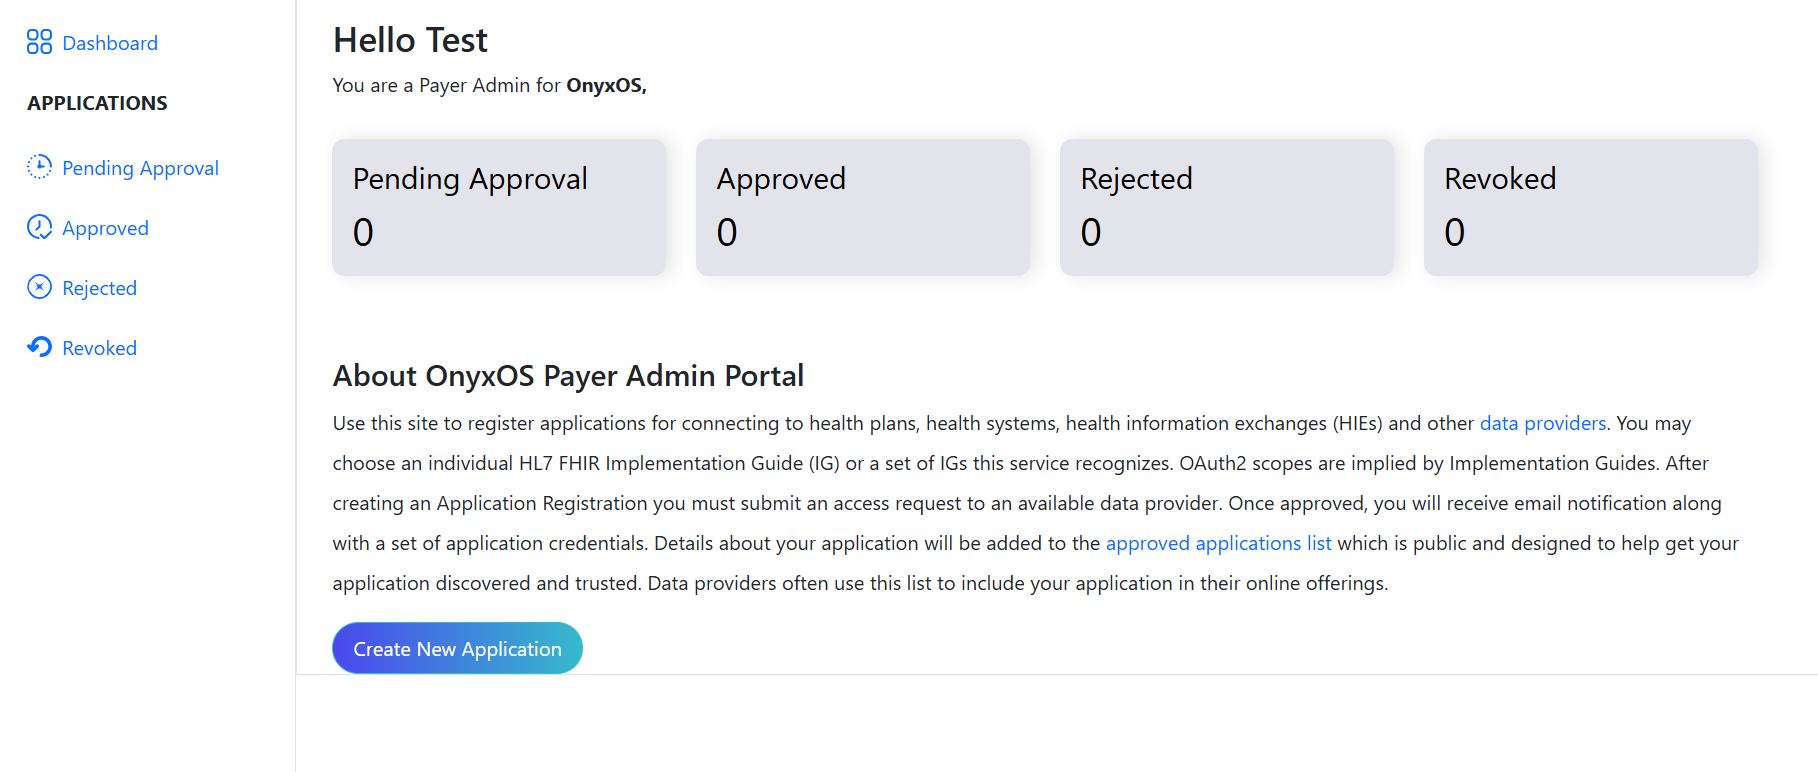Viewport: 1818px width, 772px height.
Task: Select the Rejected count card
Action: tap(1226, 207)
